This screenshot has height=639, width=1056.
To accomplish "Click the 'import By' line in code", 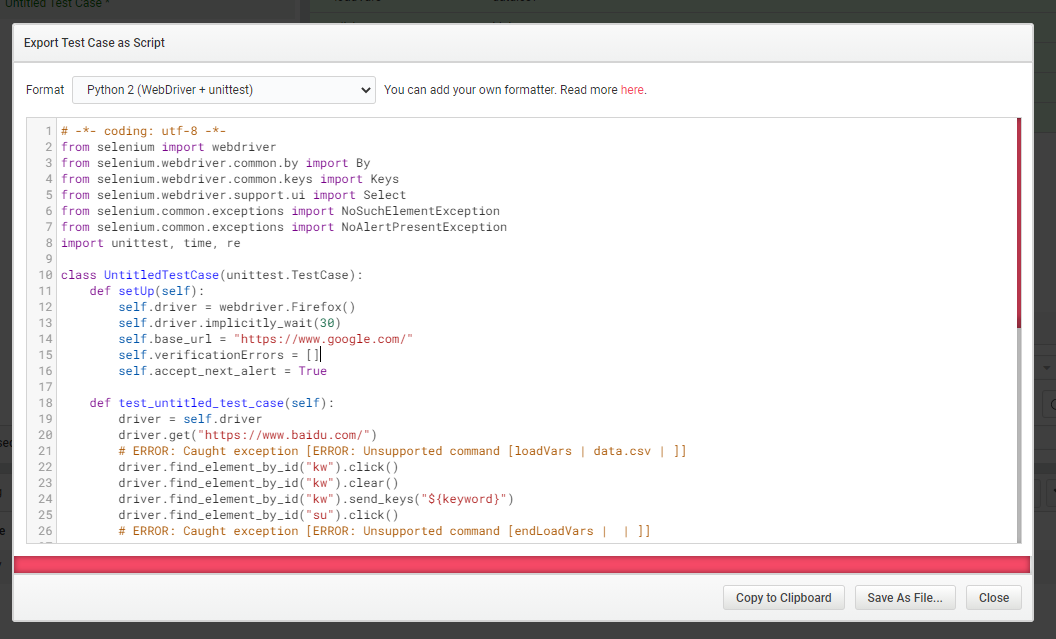I will (x=216, y=163).
